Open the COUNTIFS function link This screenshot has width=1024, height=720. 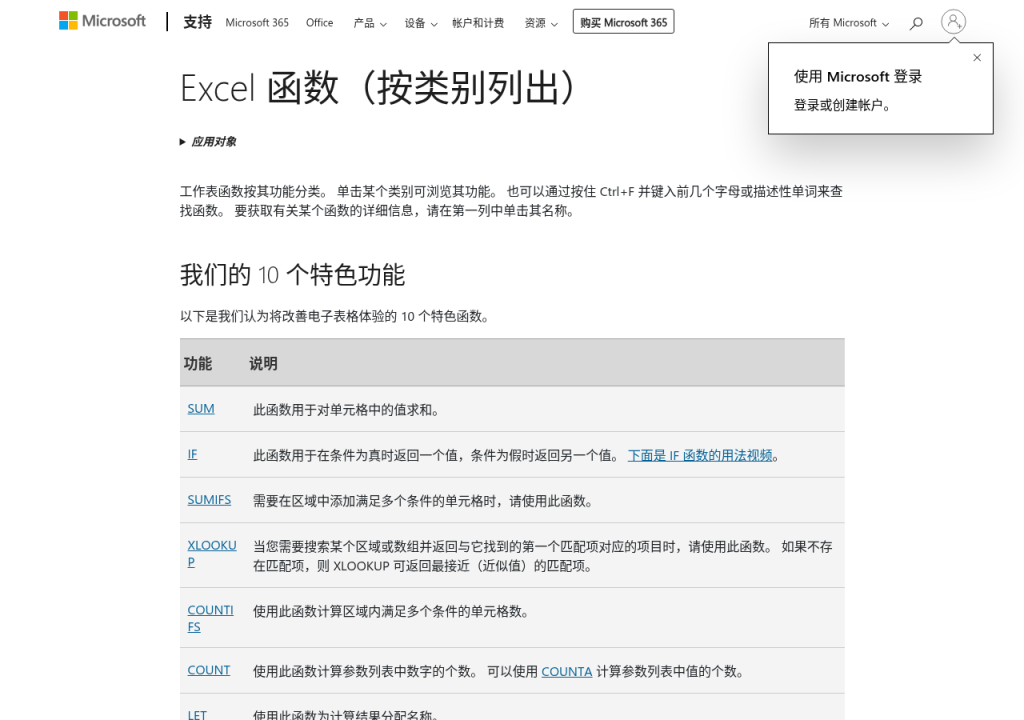coord(210,619)
